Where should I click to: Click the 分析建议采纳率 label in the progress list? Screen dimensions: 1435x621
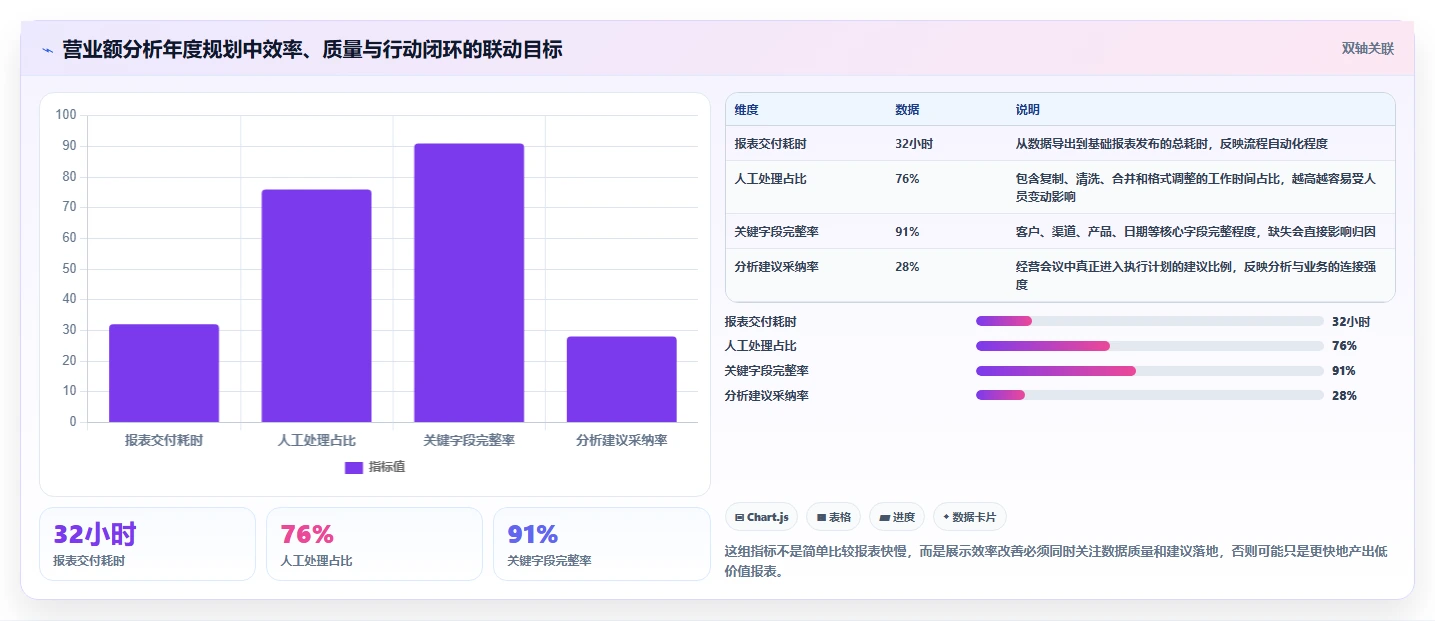767,396
